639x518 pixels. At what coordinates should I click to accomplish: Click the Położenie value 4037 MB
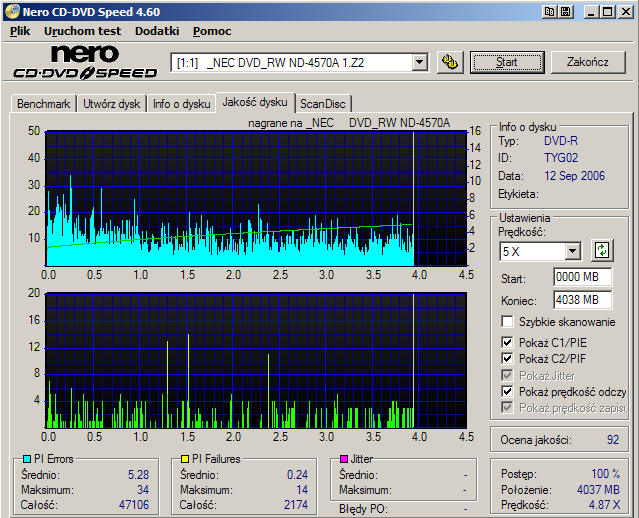click(598, 489)
